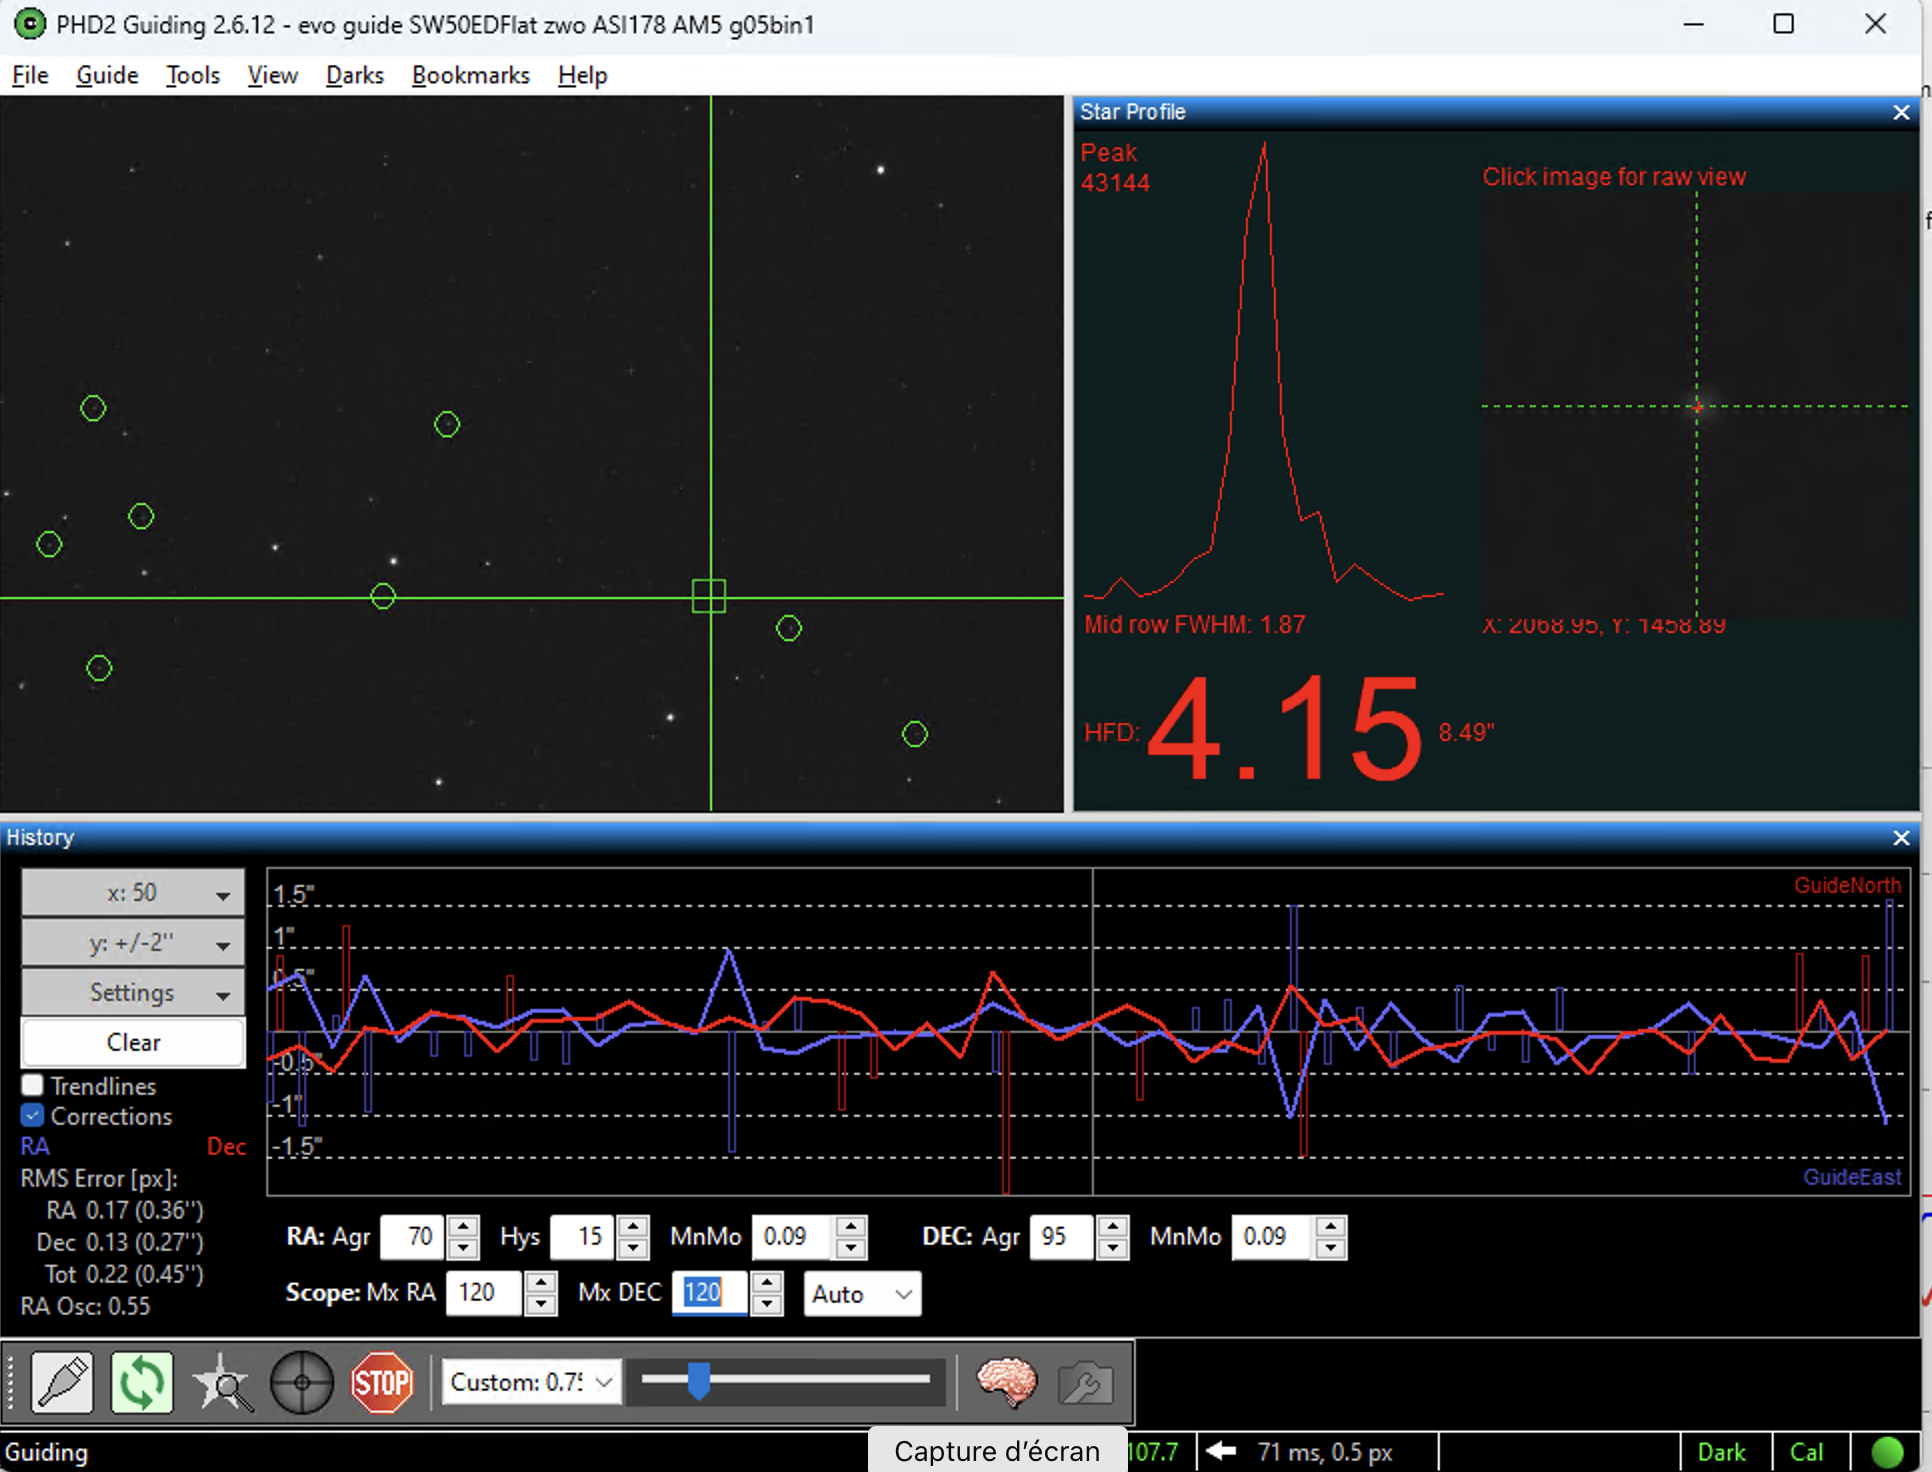This screenshot has width=1932, height=1472.
Task: Click the green status indicator light
Action: click(1887, 1452)
